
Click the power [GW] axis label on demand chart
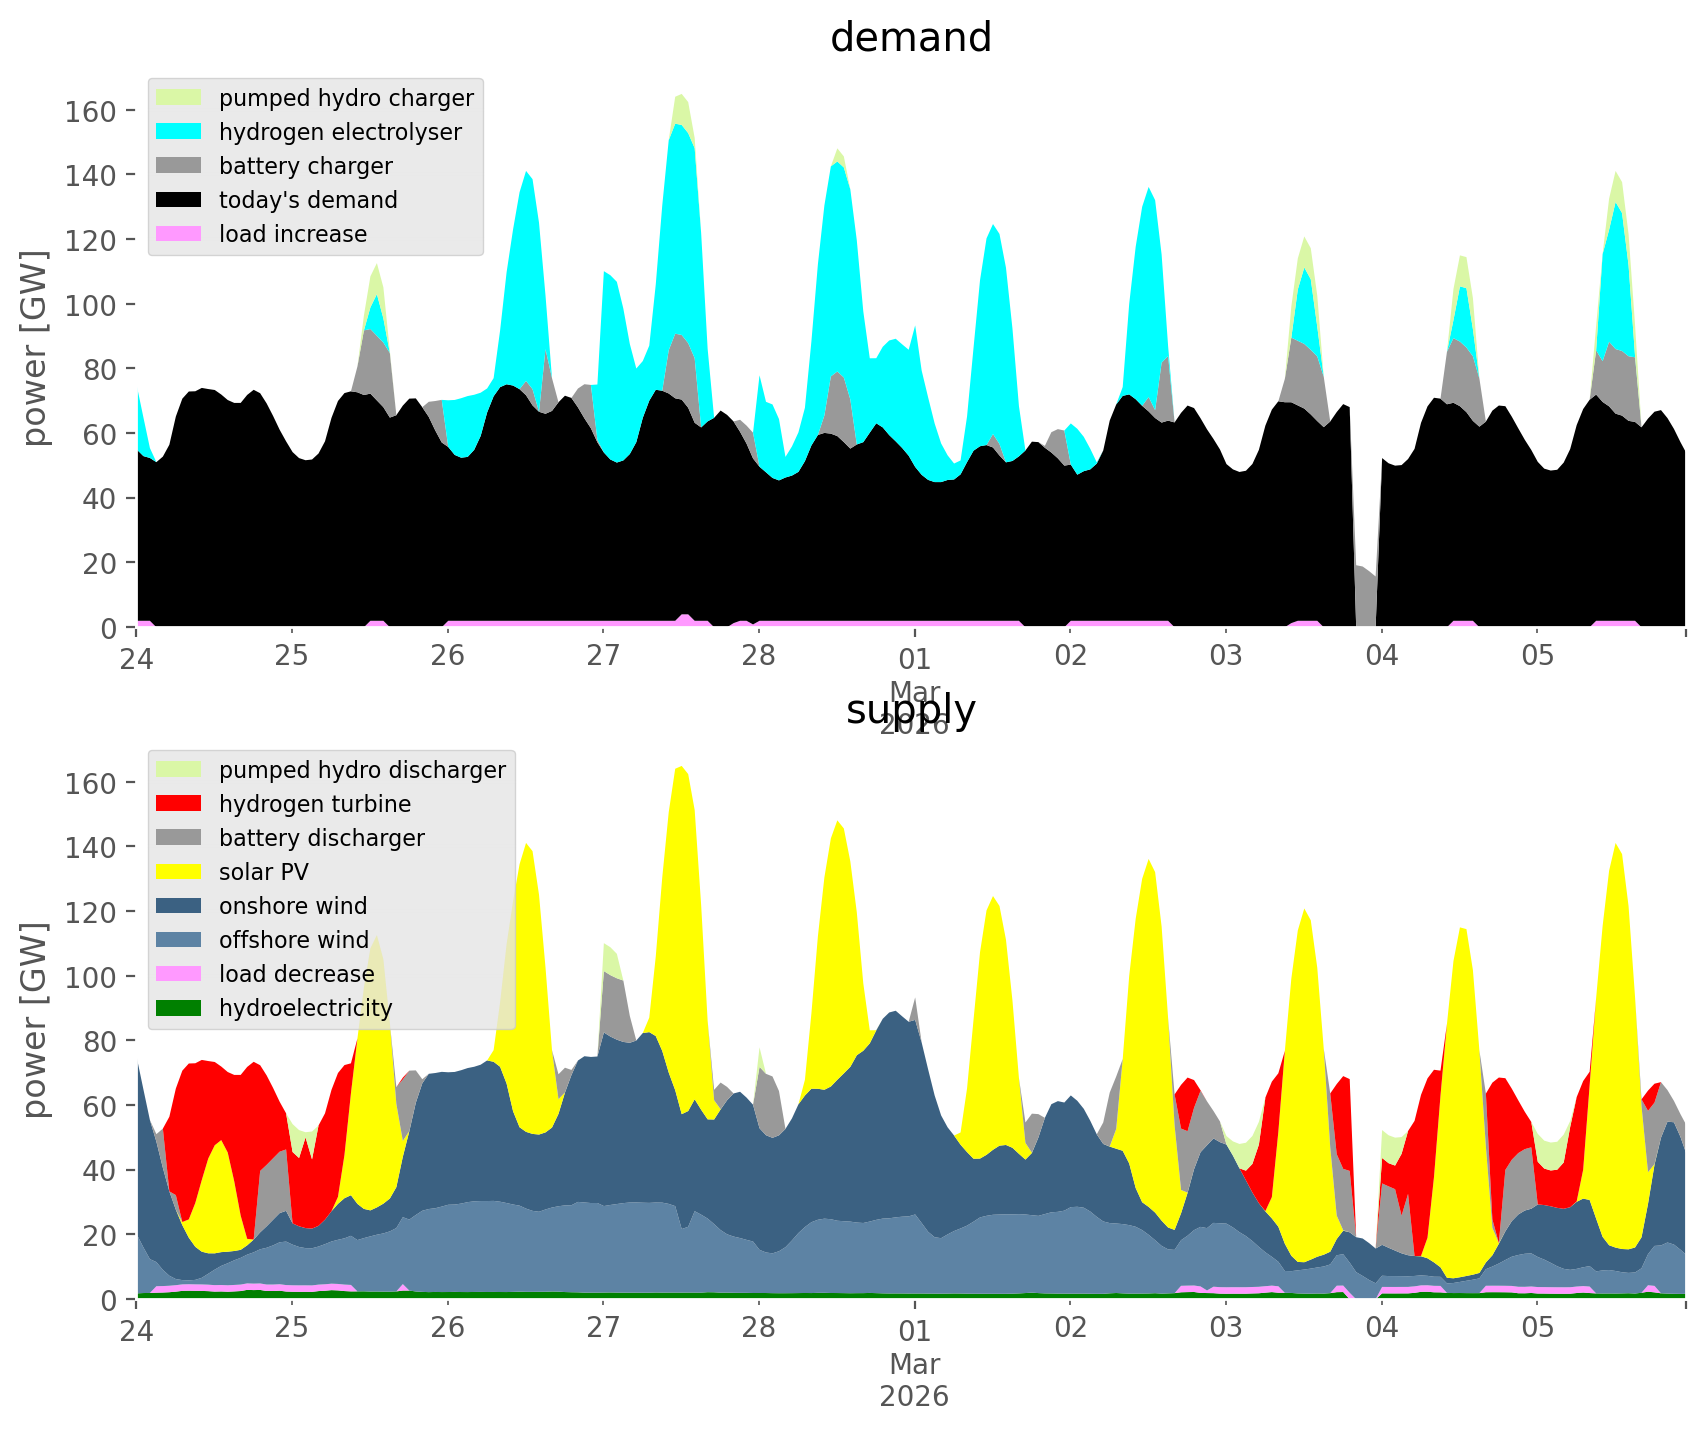click(x=35, y=348)
